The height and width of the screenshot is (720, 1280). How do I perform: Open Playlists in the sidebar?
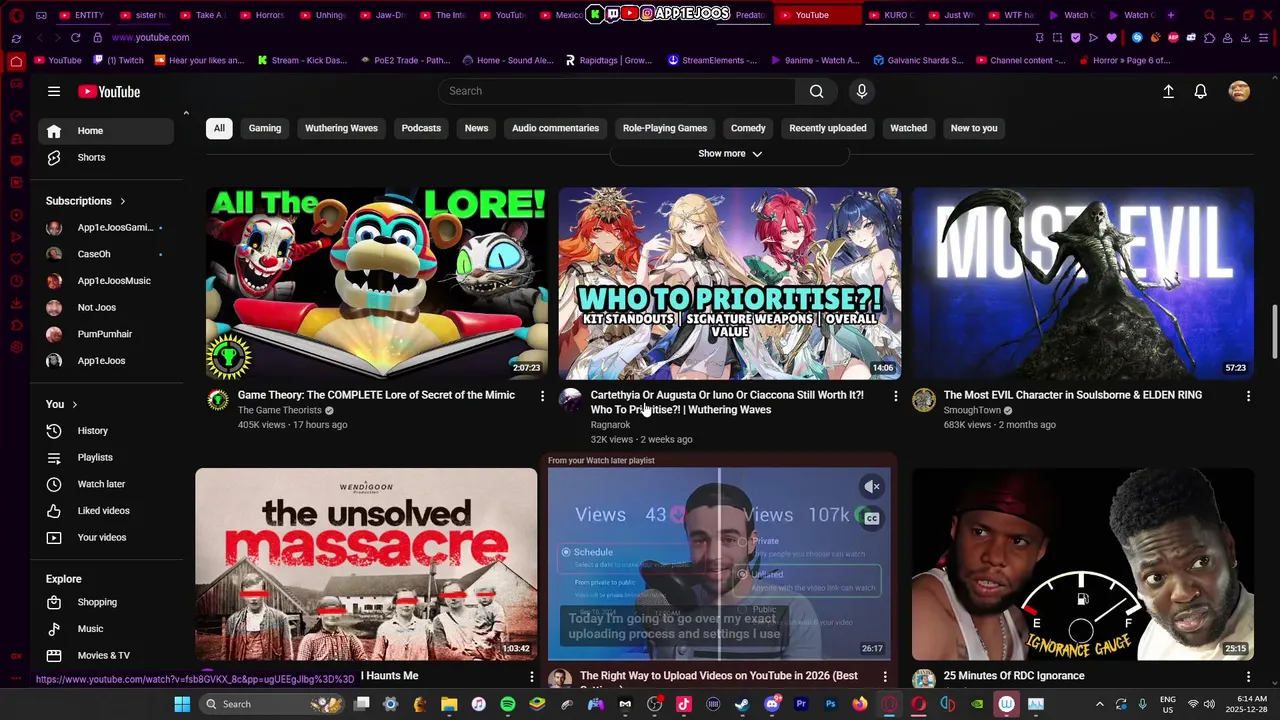coord(106,457)
